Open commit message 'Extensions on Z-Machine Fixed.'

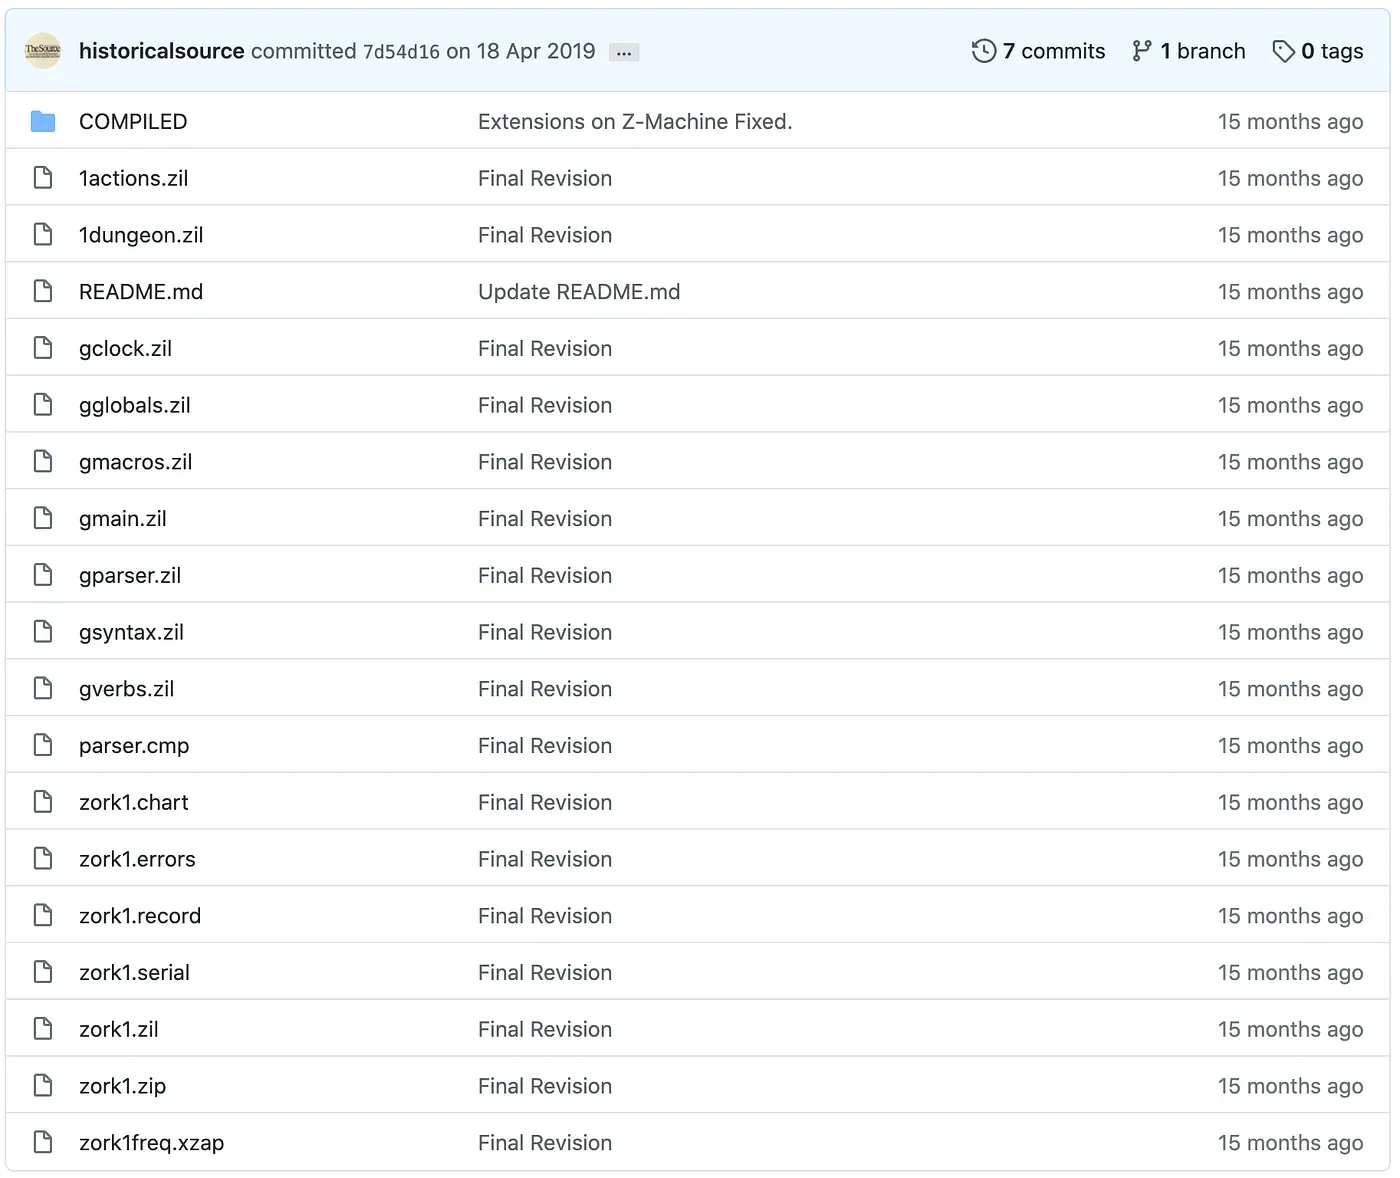pyautogui.click(x=635, y=122)
